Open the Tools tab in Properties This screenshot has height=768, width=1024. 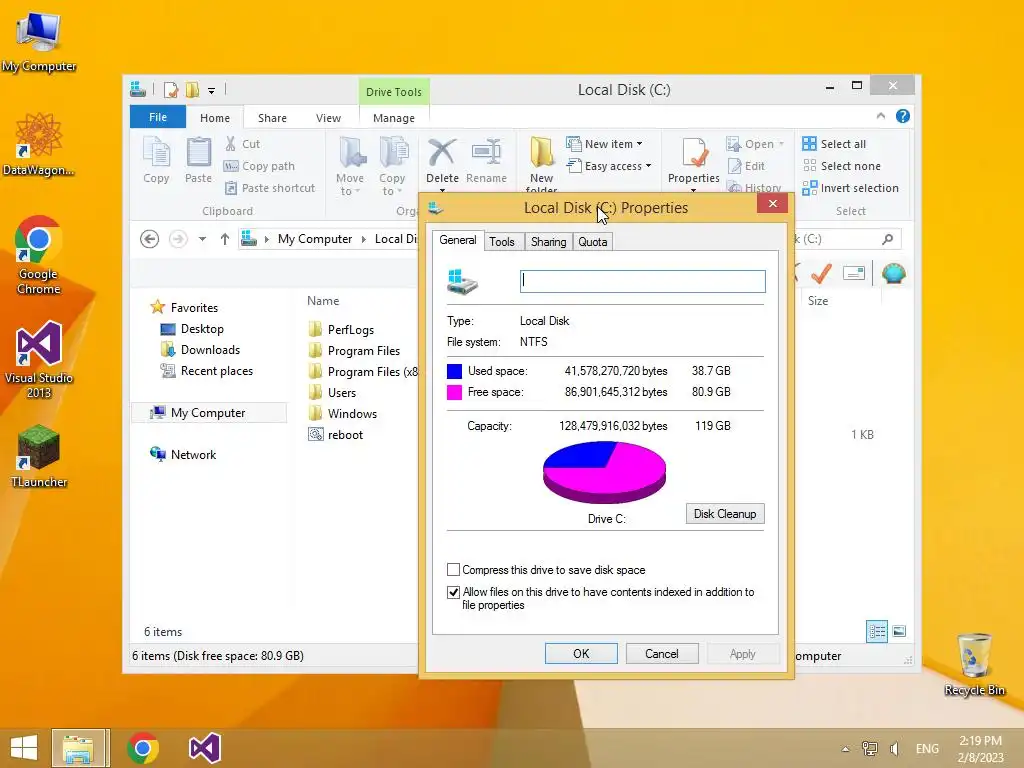coord(502,242)
